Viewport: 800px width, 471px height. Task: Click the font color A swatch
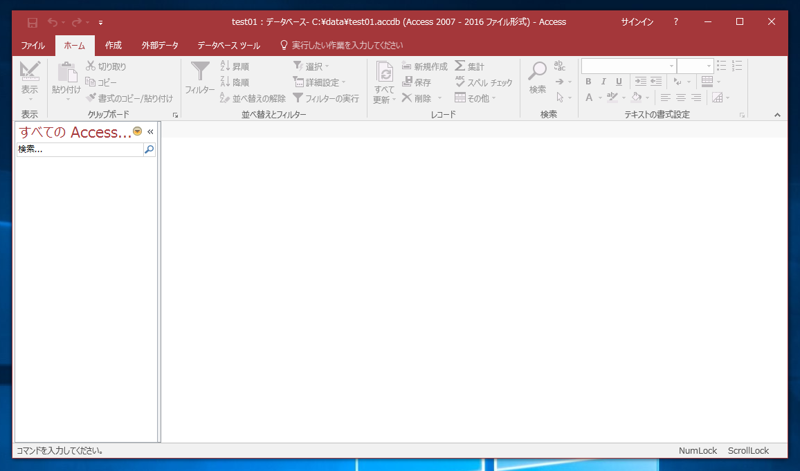click(589, 97)
